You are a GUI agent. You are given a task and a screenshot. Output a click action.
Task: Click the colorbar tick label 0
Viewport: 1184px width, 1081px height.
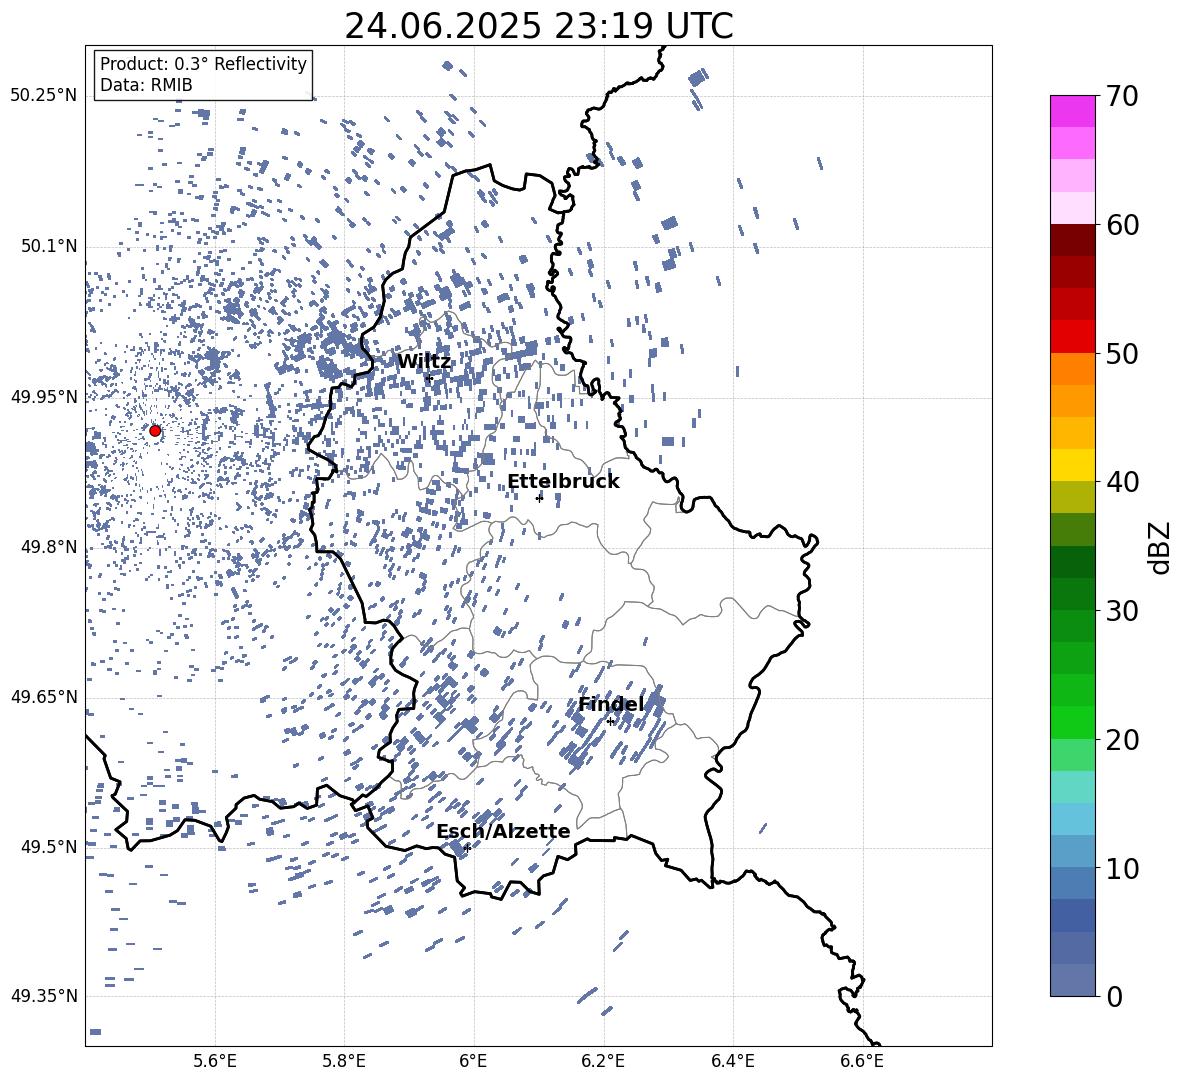click(1115, 996)
